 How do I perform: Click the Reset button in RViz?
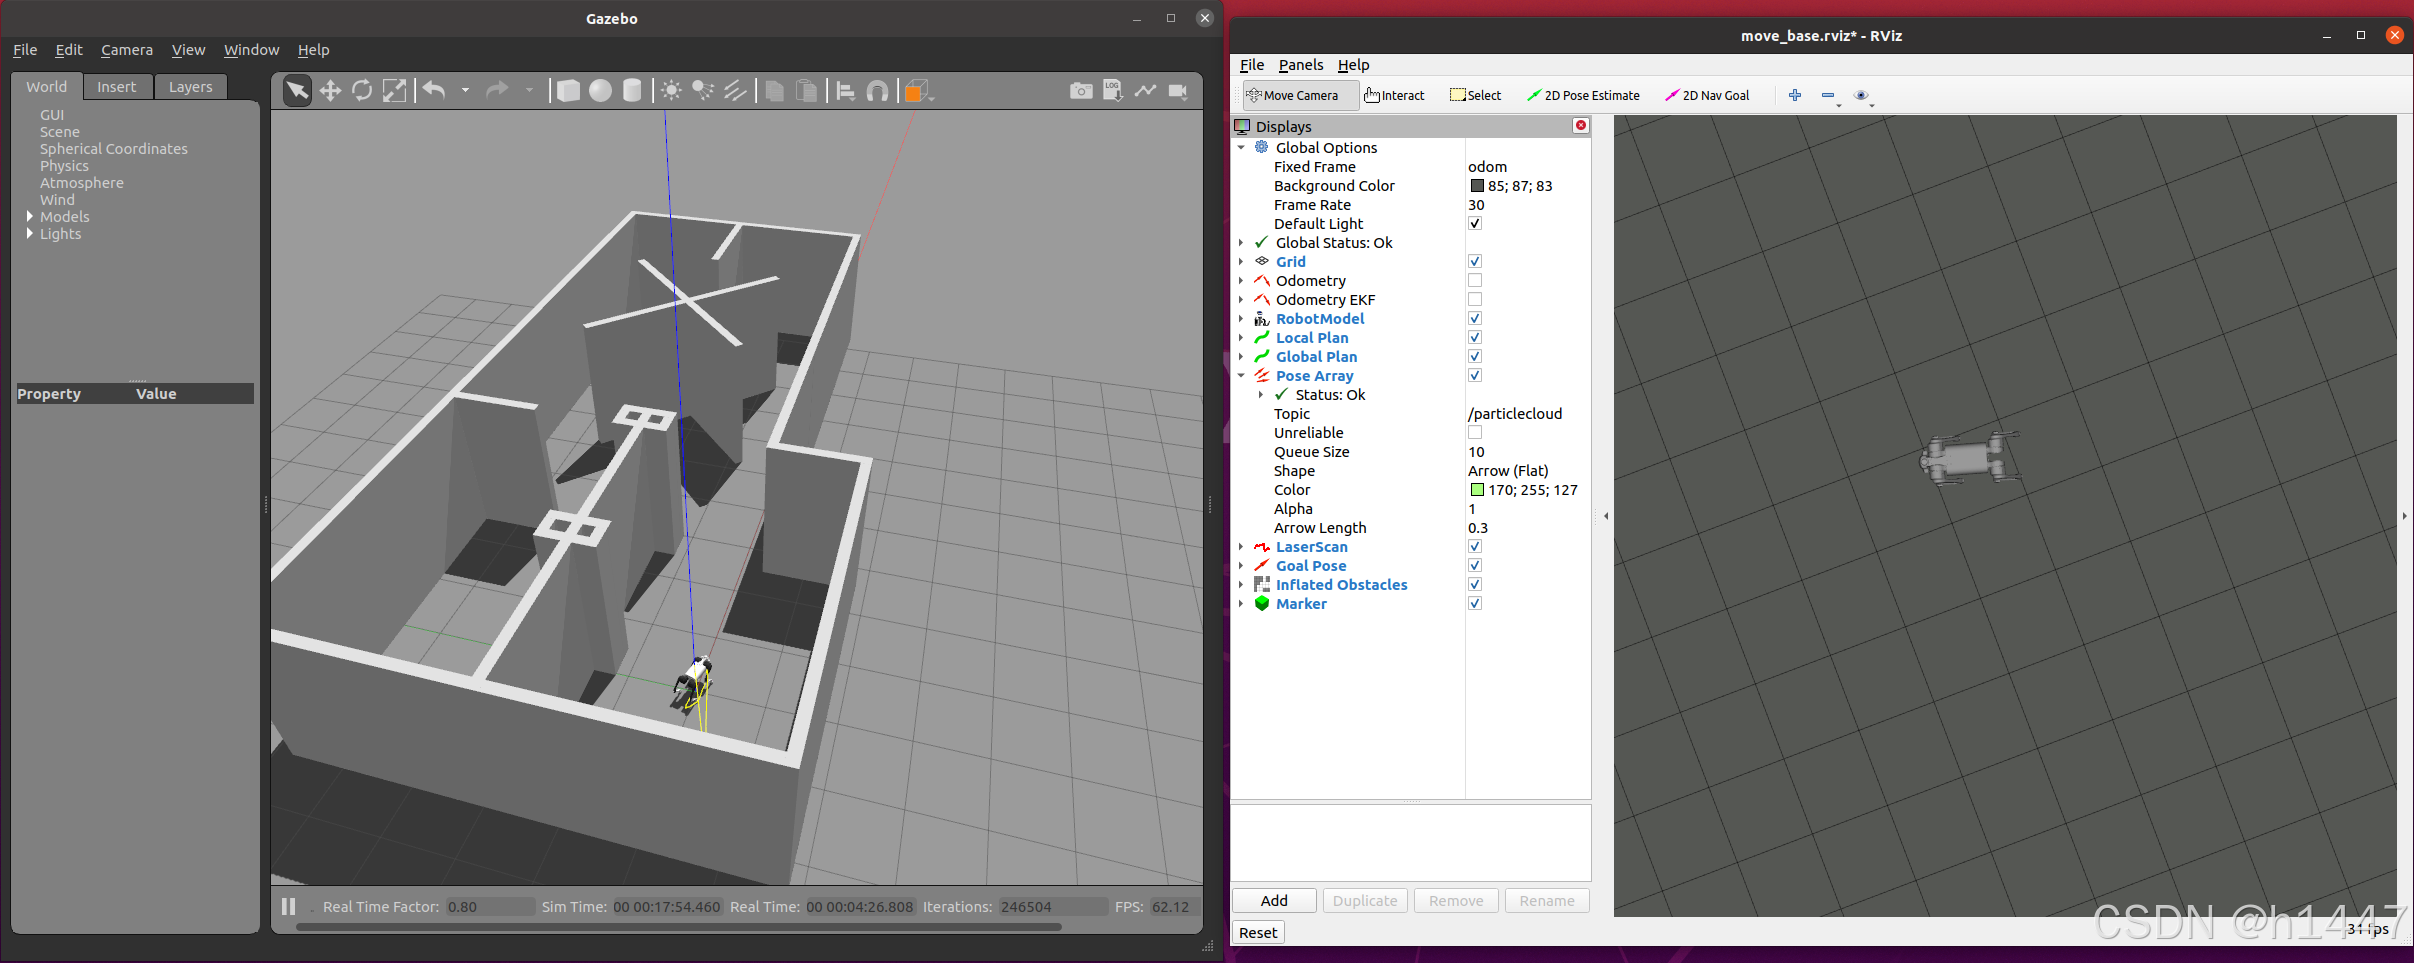pos(1258,932)
